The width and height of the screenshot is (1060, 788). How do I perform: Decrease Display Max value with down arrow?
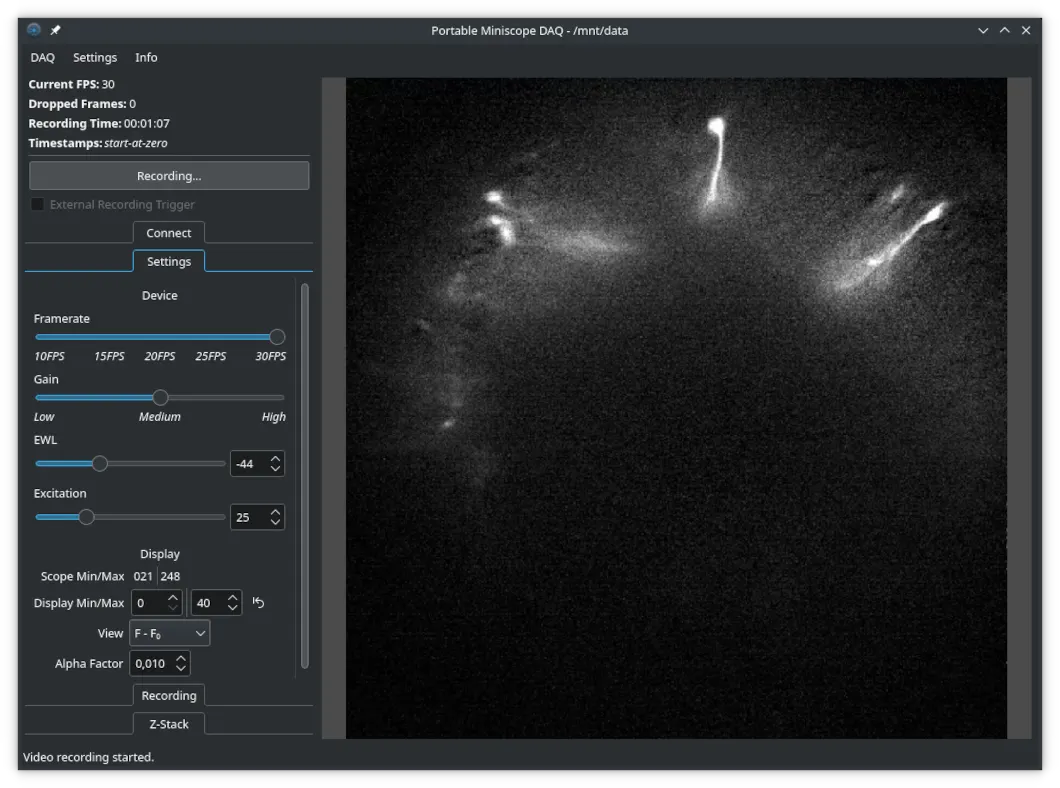(233, 608)
